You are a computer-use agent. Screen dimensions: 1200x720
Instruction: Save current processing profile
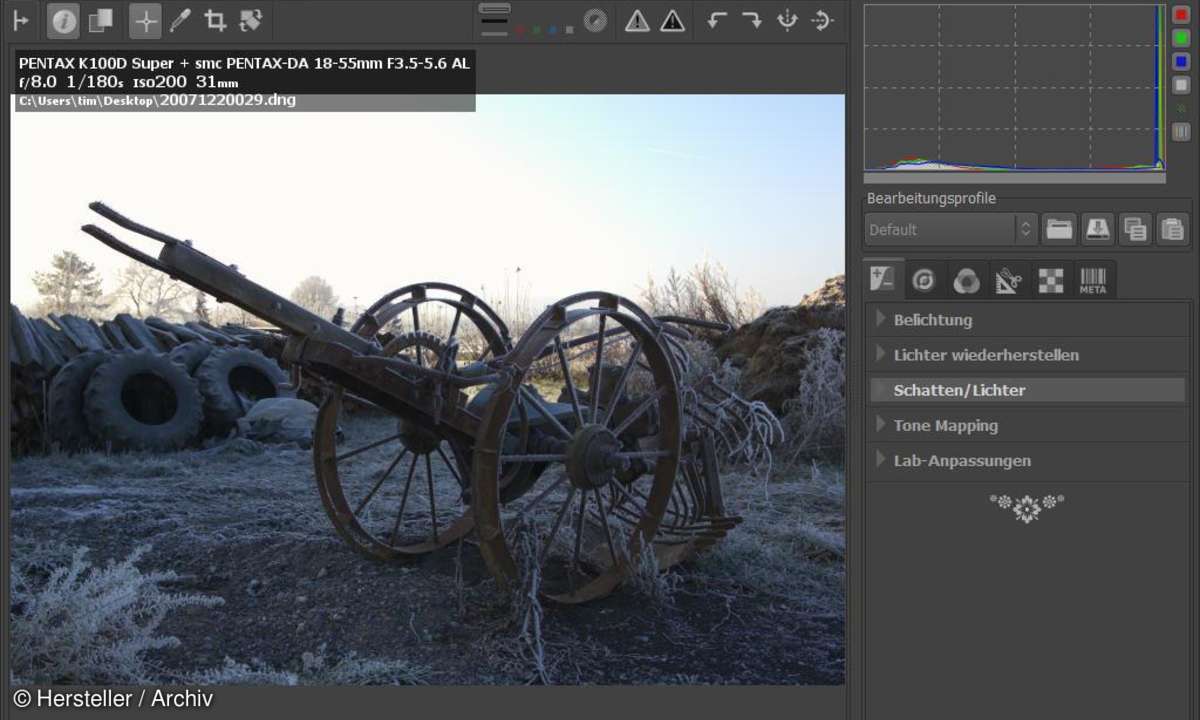[x=1098, y=229]
